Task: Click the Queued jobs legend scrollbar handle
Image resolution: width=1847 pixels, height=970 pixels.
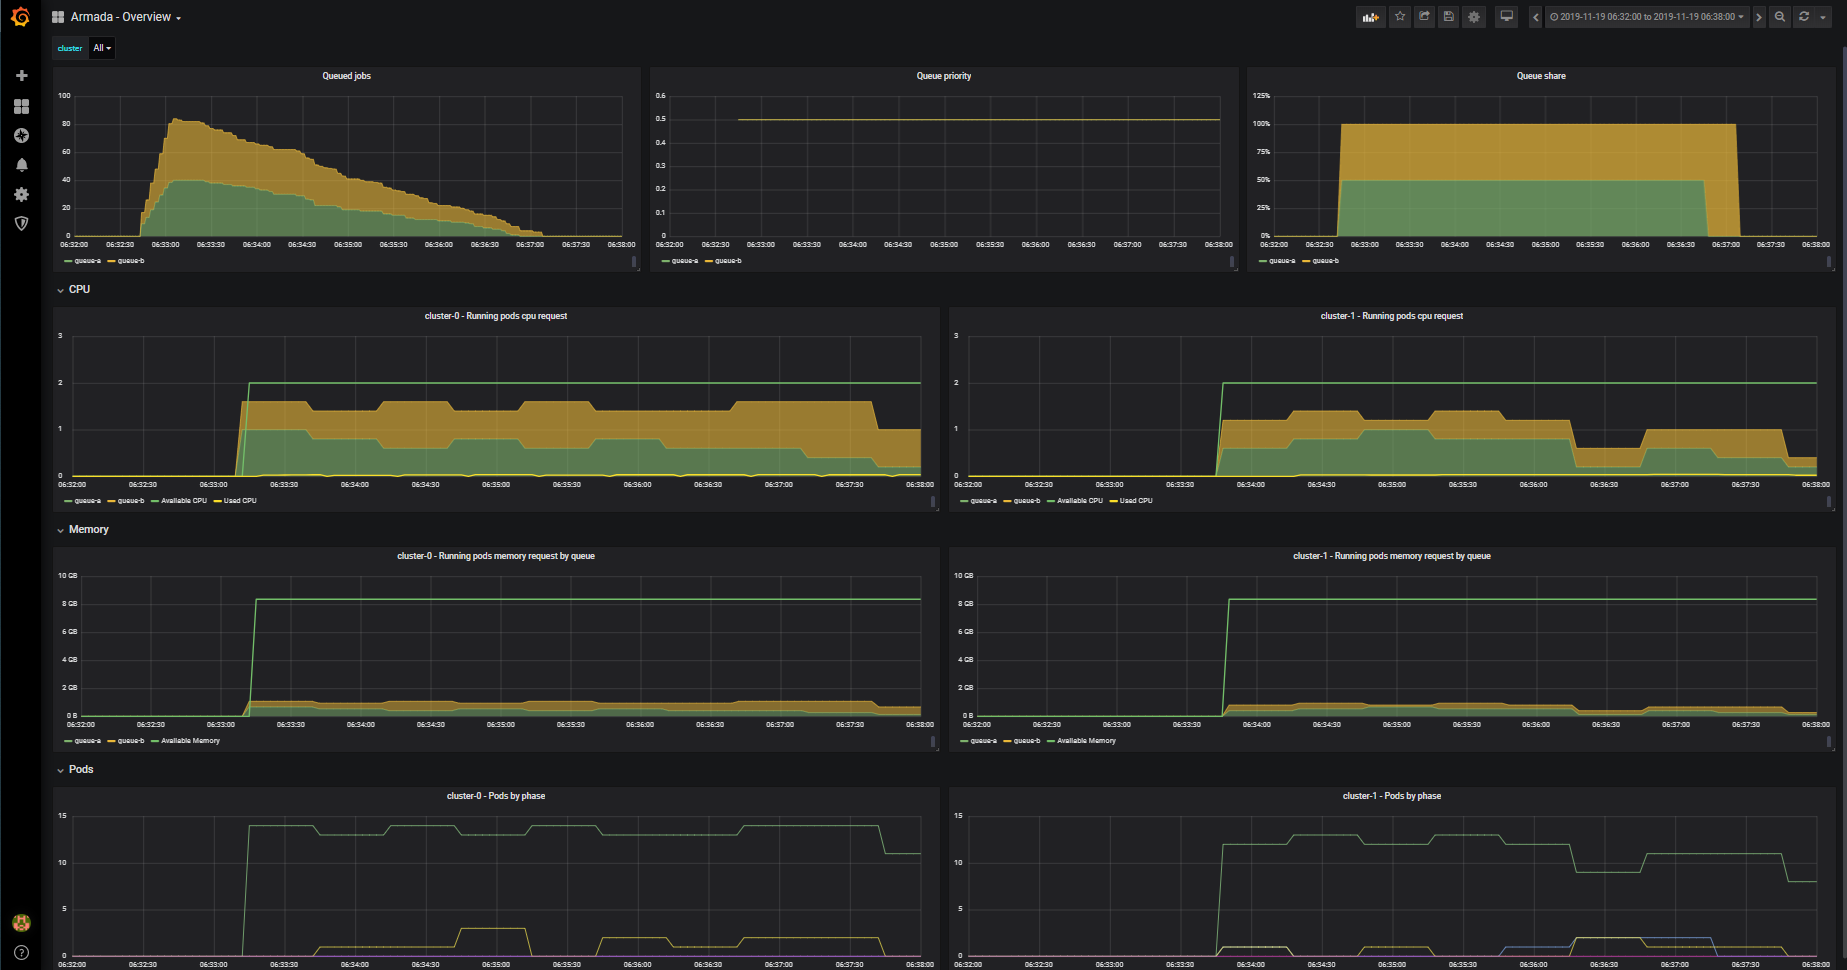Action: tap(634, 262)
